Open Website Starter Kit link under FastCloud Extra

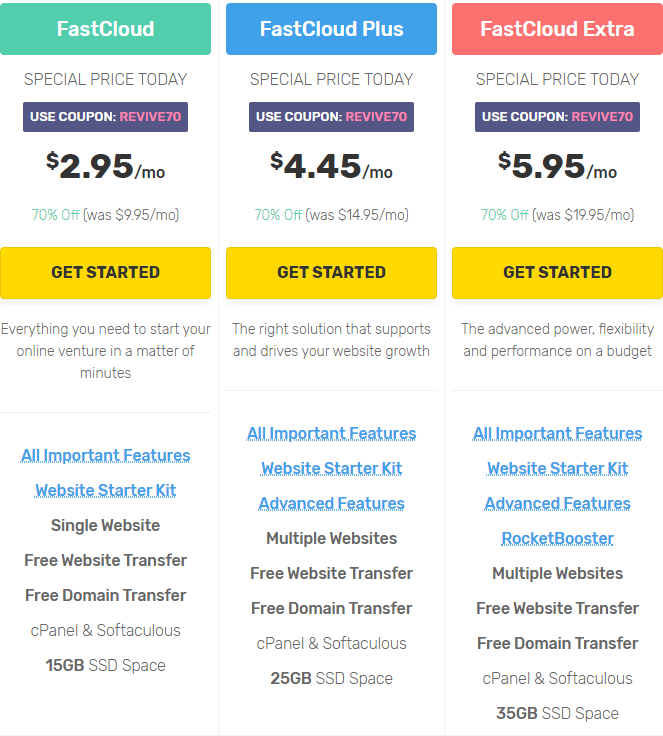click(557, 468)
